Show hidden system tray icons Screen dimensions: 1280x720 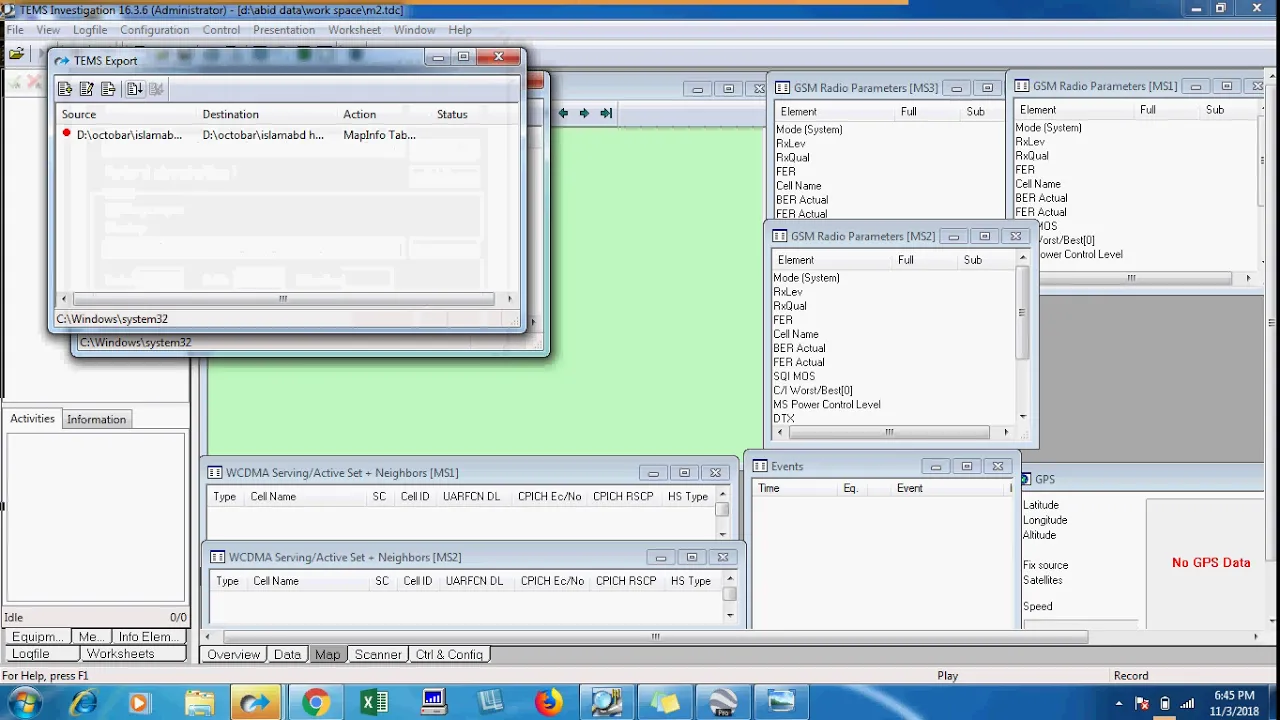pos(1119,703)
